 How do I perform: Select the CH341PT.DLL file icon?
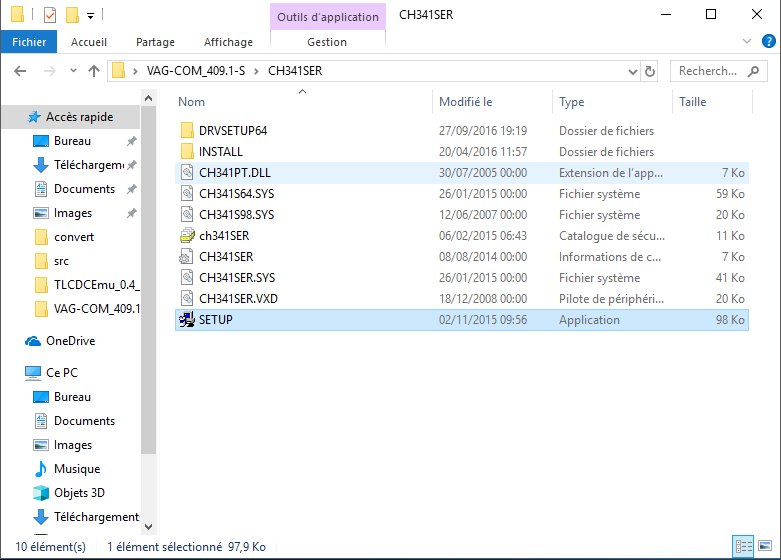[187, 173]
